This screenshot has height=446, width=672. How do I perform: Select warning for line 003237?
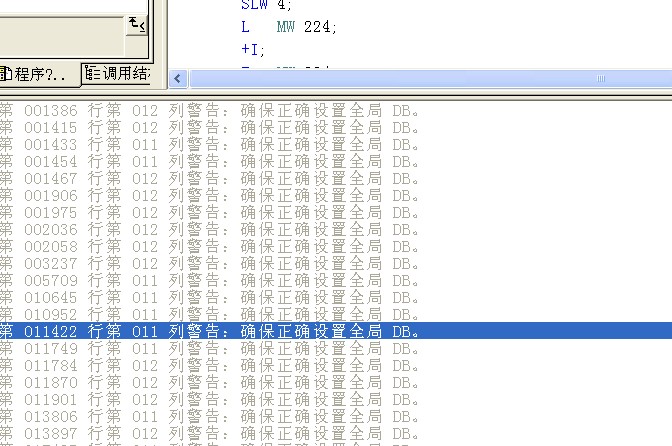pyautogui.click(x=336, y=264)
